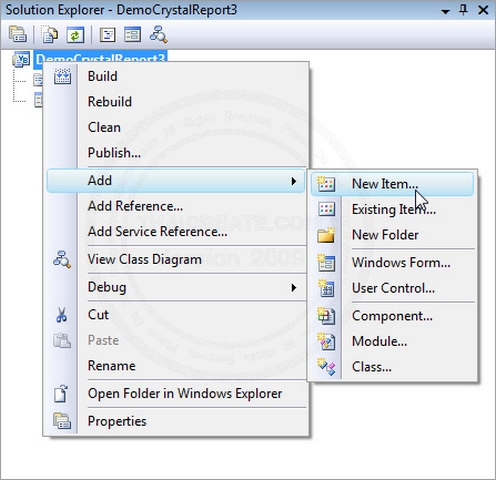Click the New Folder icon
This screenshot has width=496, height=480.
coord(326,235)
